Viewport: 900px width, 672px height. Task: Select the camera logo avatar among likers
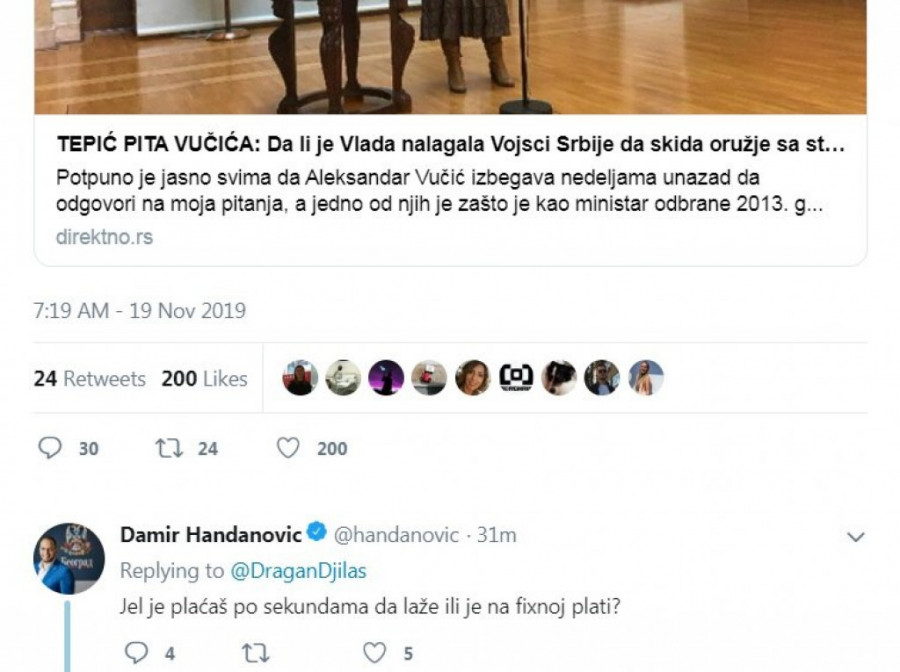coord(516,378)
